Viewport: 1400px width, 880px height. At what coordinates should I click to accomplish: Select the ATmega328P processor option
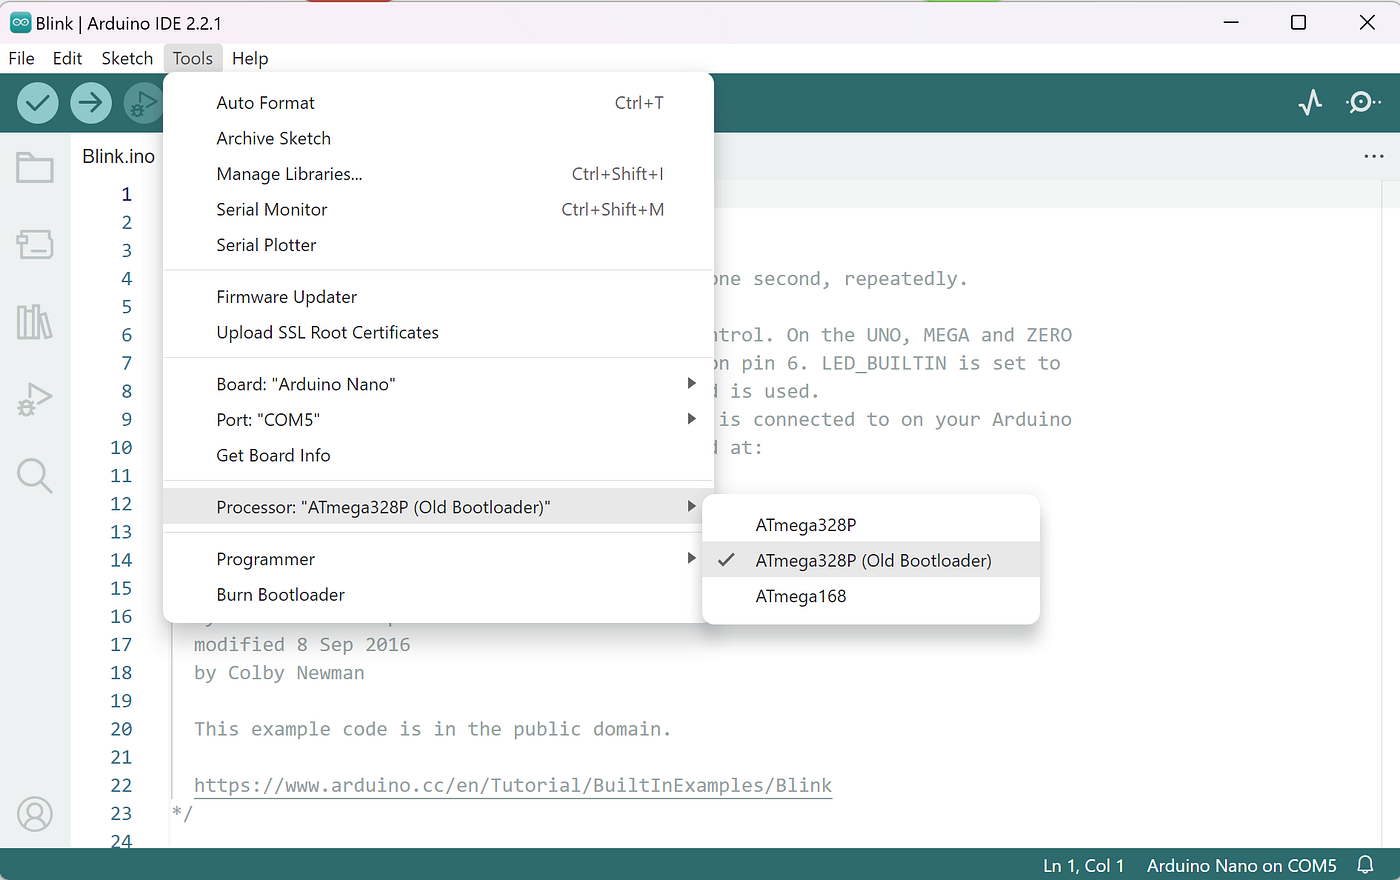click(x=871, y=525)
